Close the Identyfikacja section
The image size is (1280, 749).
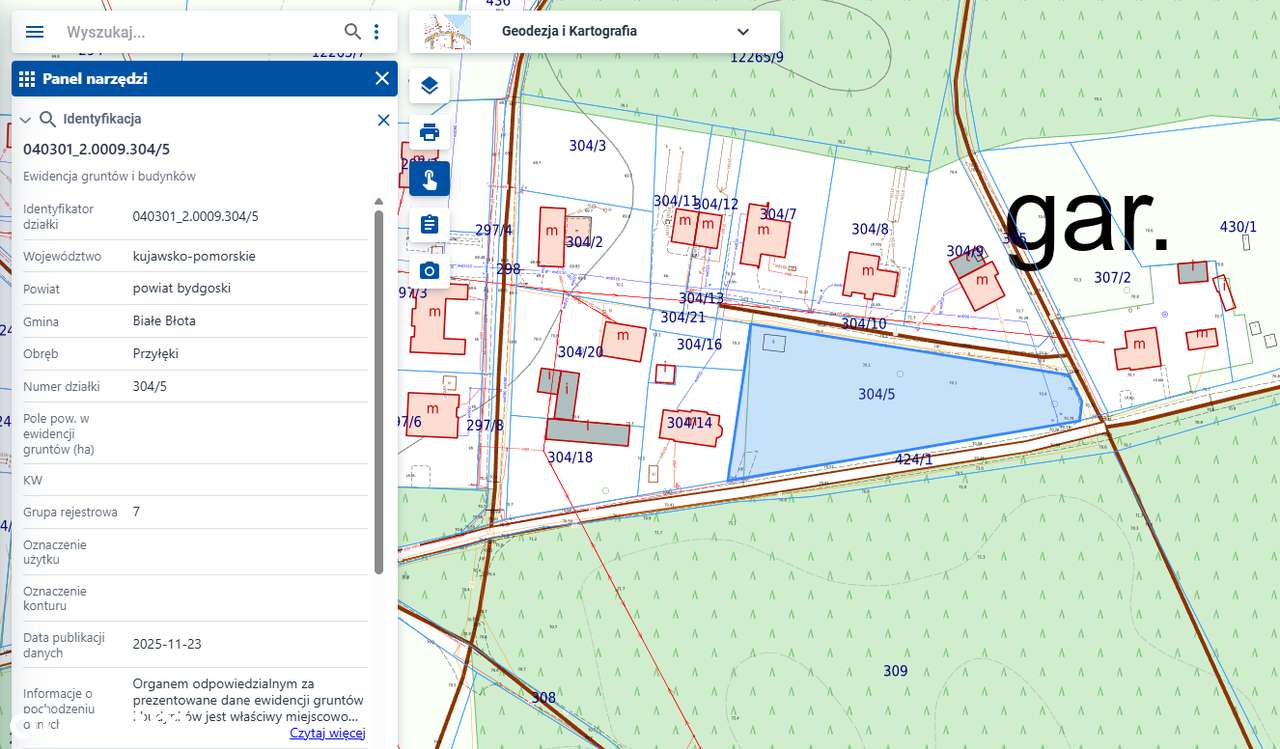pos(383,120)
